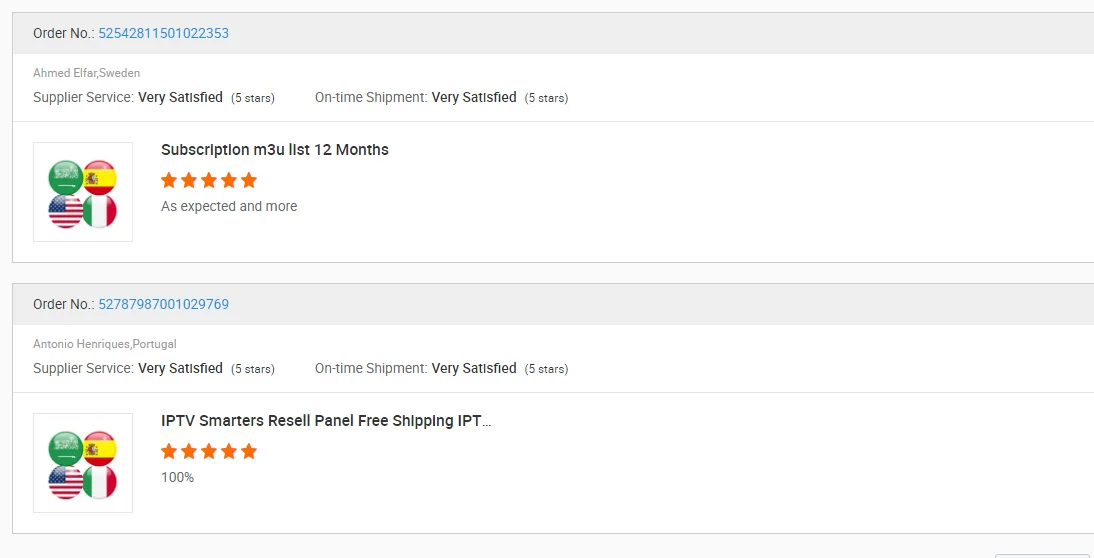Click the USA flag in the IPTV Smarters thumbnail
The width and height of the screenshot is (1094, 558).
click(x=66, y=482)
